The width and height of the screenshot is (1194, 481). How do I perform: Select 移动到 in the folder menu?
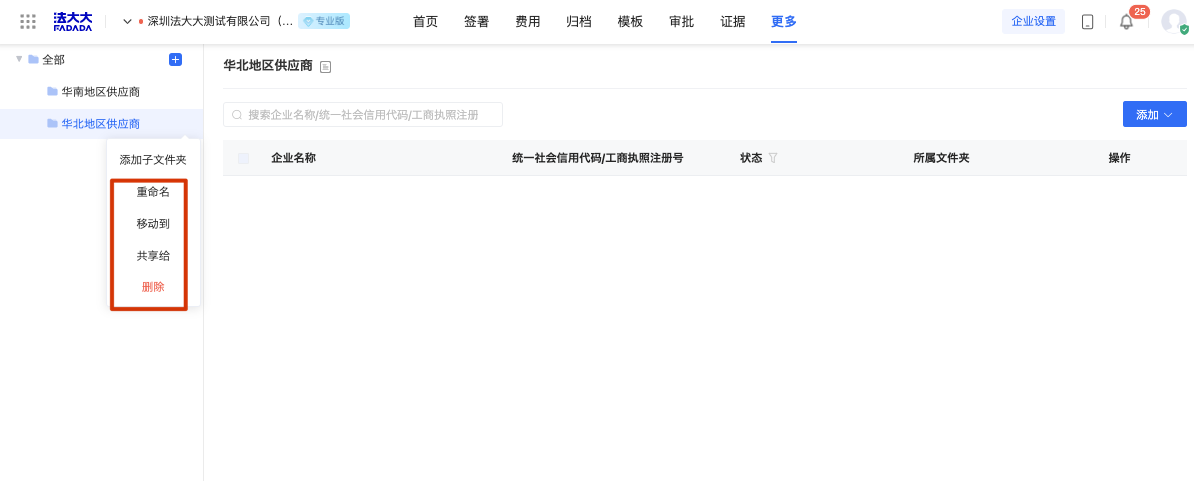coord(153,224)
